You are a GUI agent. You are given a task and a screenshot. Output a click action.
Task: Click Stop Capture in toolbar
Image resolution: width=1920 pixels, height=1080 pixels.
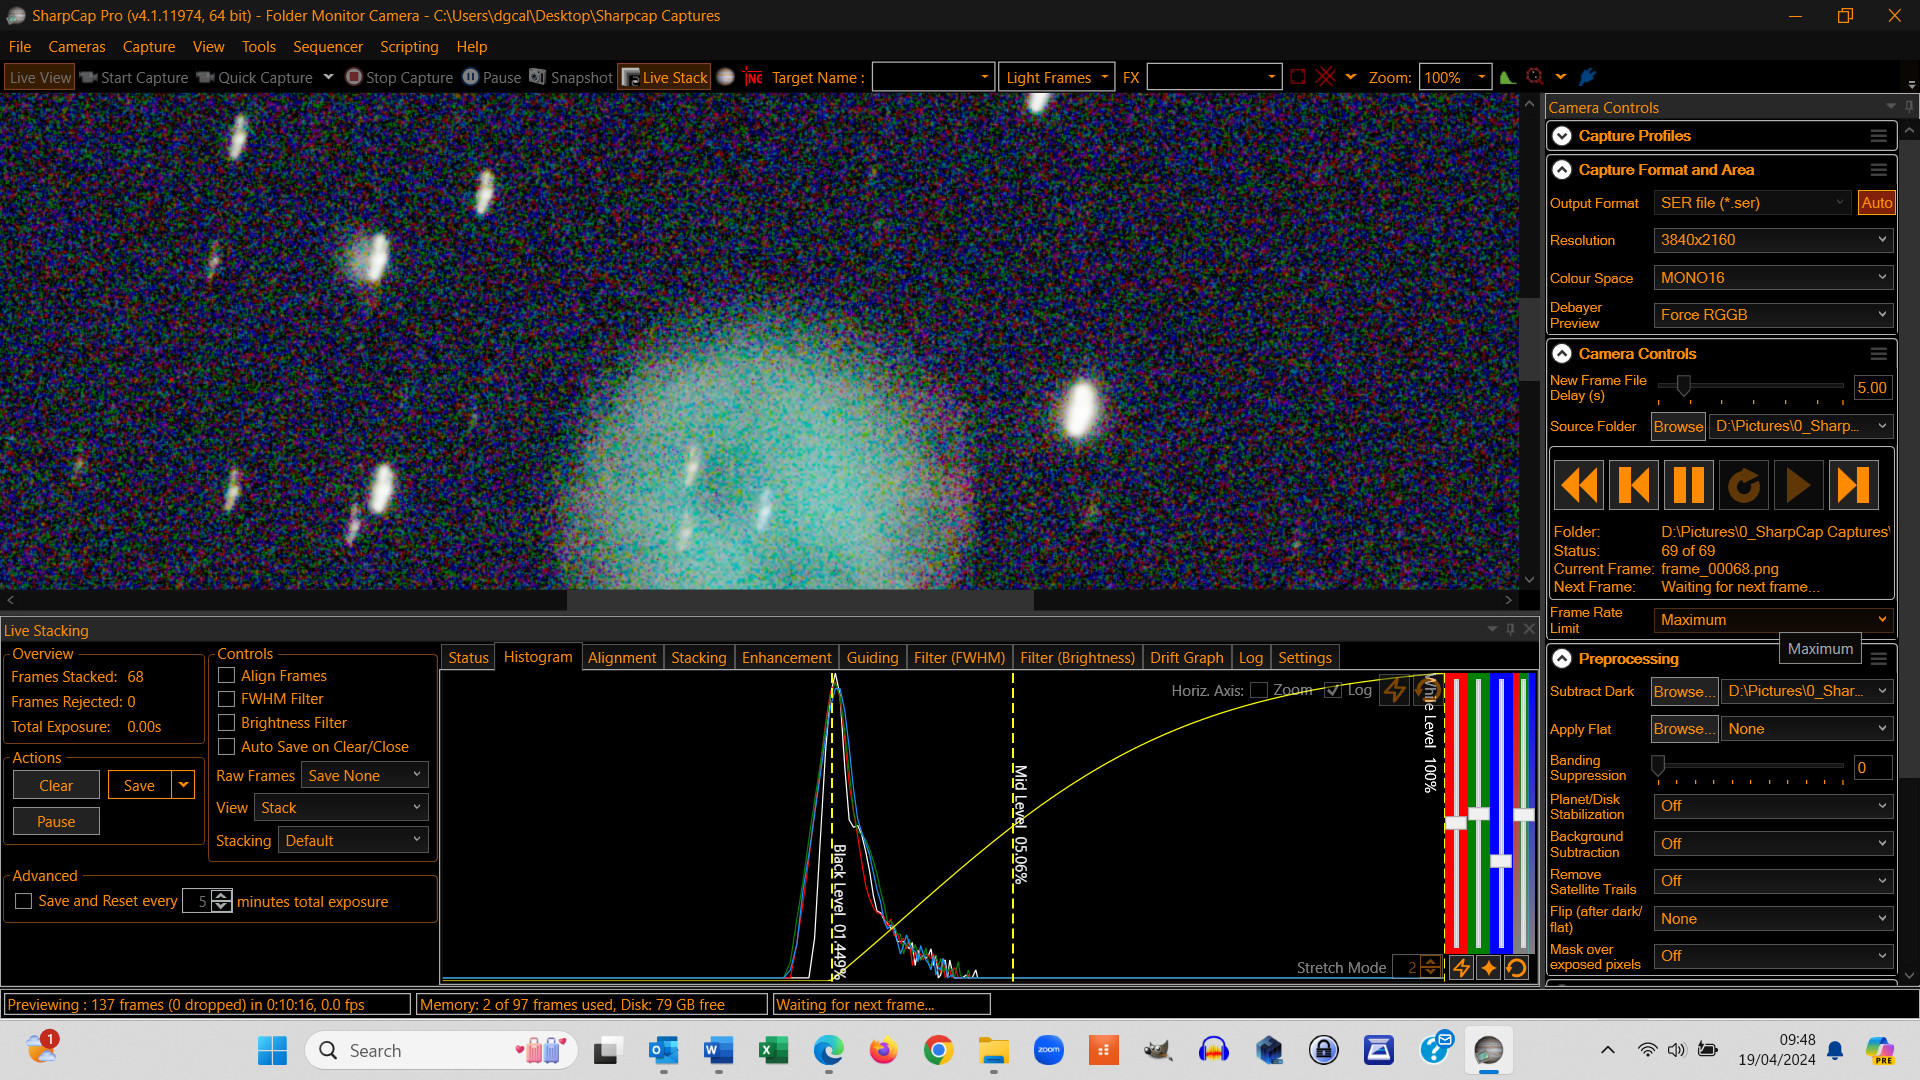399,77
